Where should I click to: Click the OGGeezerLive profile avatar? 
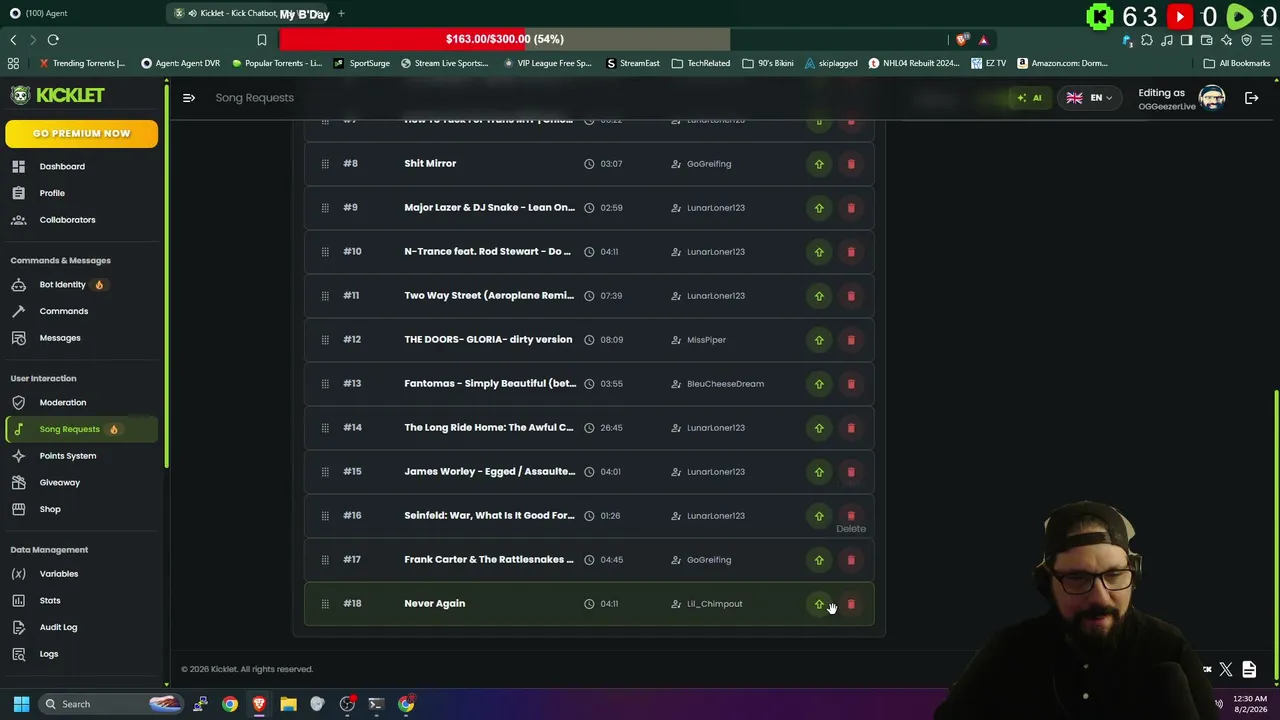click(x=1212, y=98)
